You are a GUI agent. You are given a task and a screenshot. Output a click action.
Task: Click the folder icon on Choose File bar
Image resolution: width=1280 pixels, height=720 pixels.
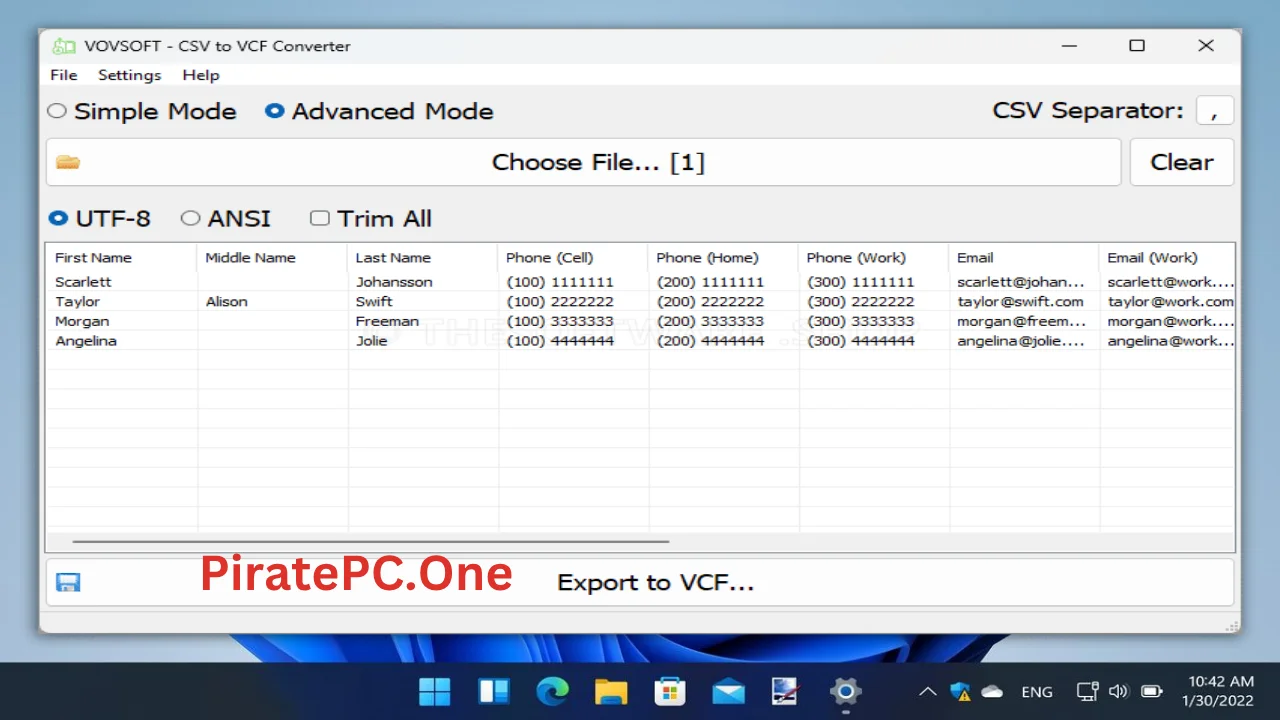[x=68, y=162]
